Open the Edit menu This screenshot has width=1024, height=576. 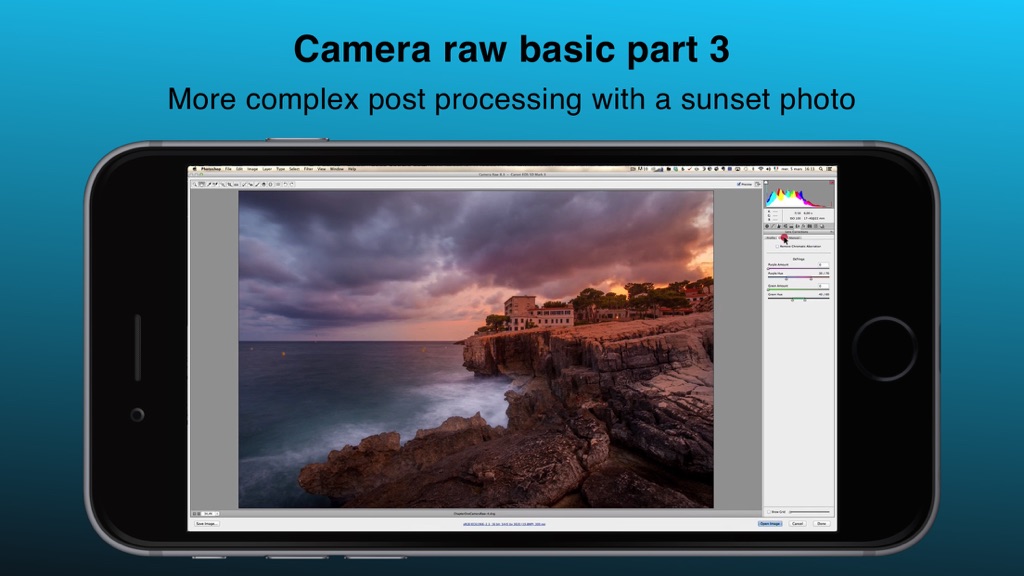click(240, 168)
